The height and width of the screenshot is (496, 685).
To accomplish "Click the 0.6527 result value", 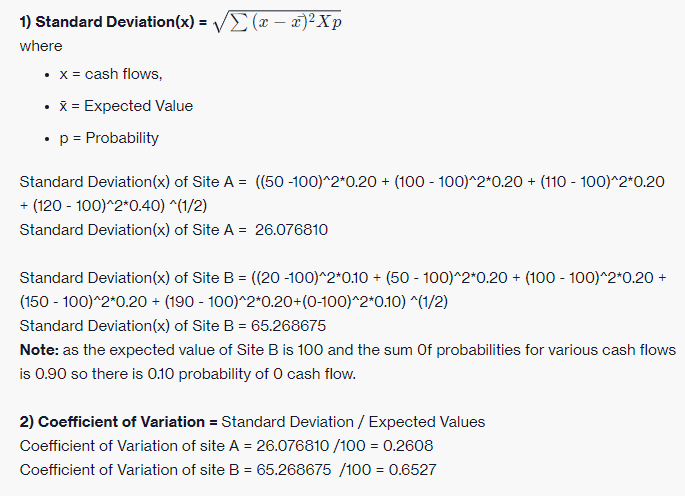I will tap(412, 470).
